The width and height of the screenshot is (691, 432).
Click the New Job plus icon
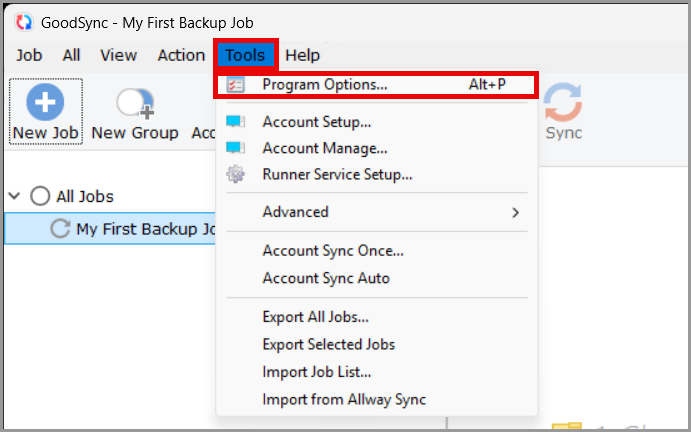[x=45, y=102]
